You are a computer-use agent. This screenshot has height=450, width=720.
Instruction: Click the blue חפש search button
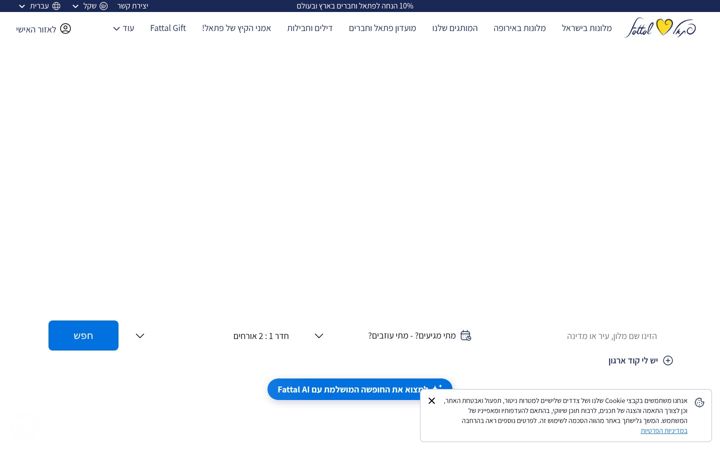pyautogui.click(x=84, y=336)
